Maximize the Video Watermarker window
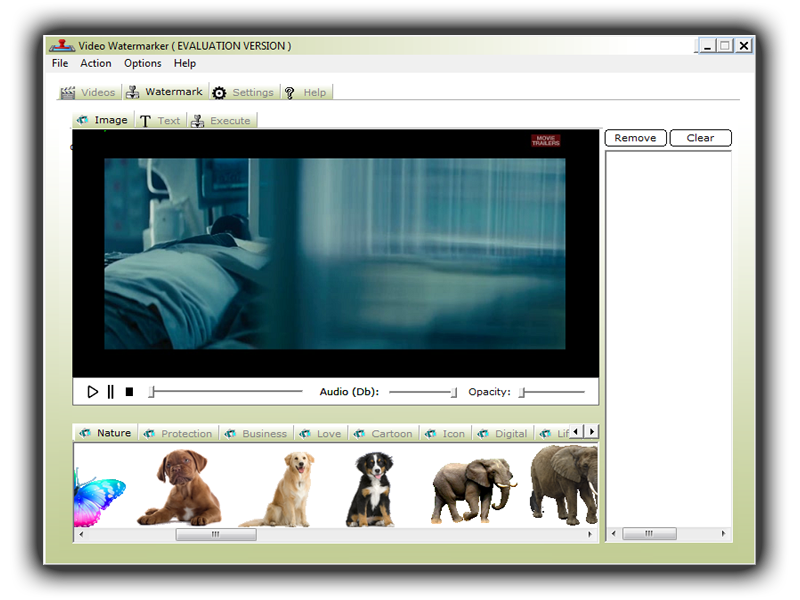800x600 pixels. [x=724, y=46]
